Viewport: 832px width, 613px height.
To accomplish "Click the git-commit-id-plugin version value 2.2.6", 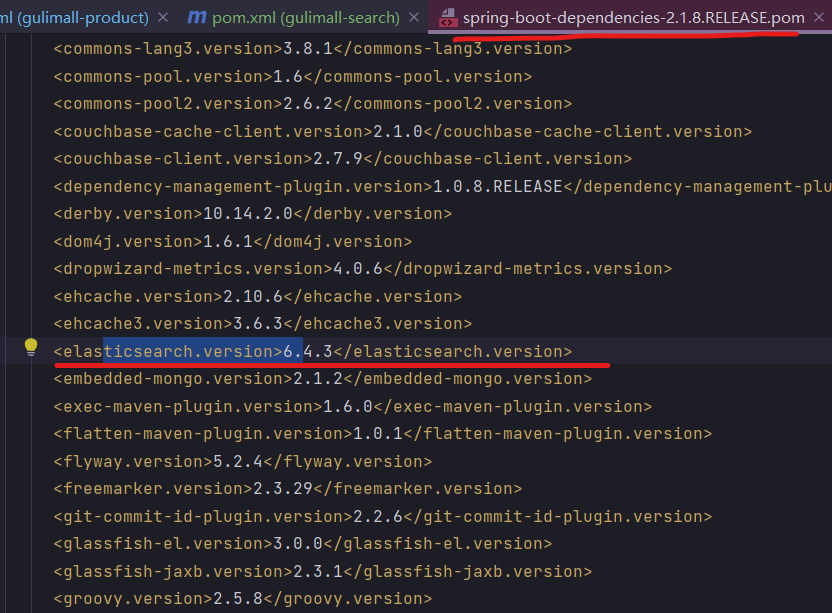I will tap(378, 516).
